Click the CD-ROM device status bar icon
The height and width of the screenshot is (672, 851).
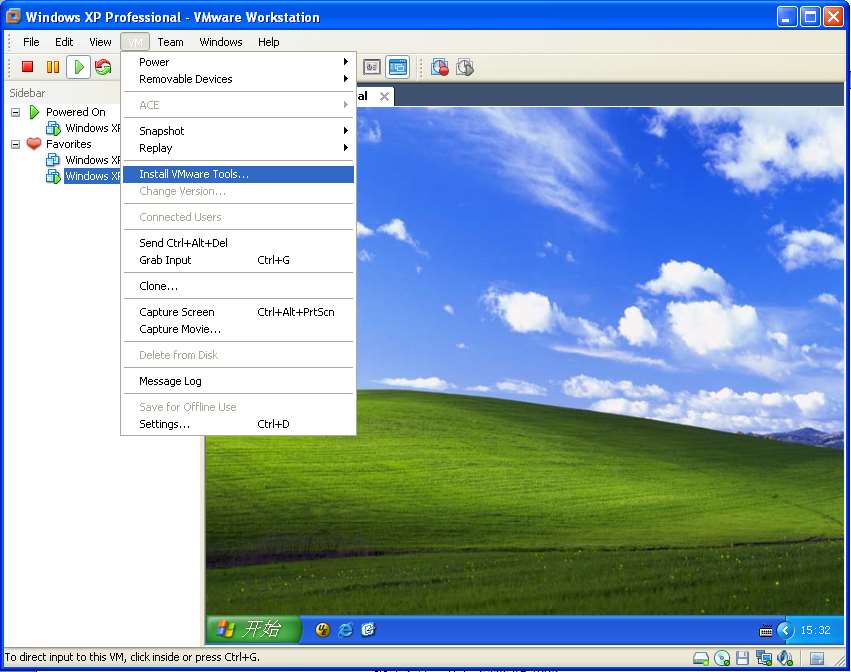pos(722,658)
